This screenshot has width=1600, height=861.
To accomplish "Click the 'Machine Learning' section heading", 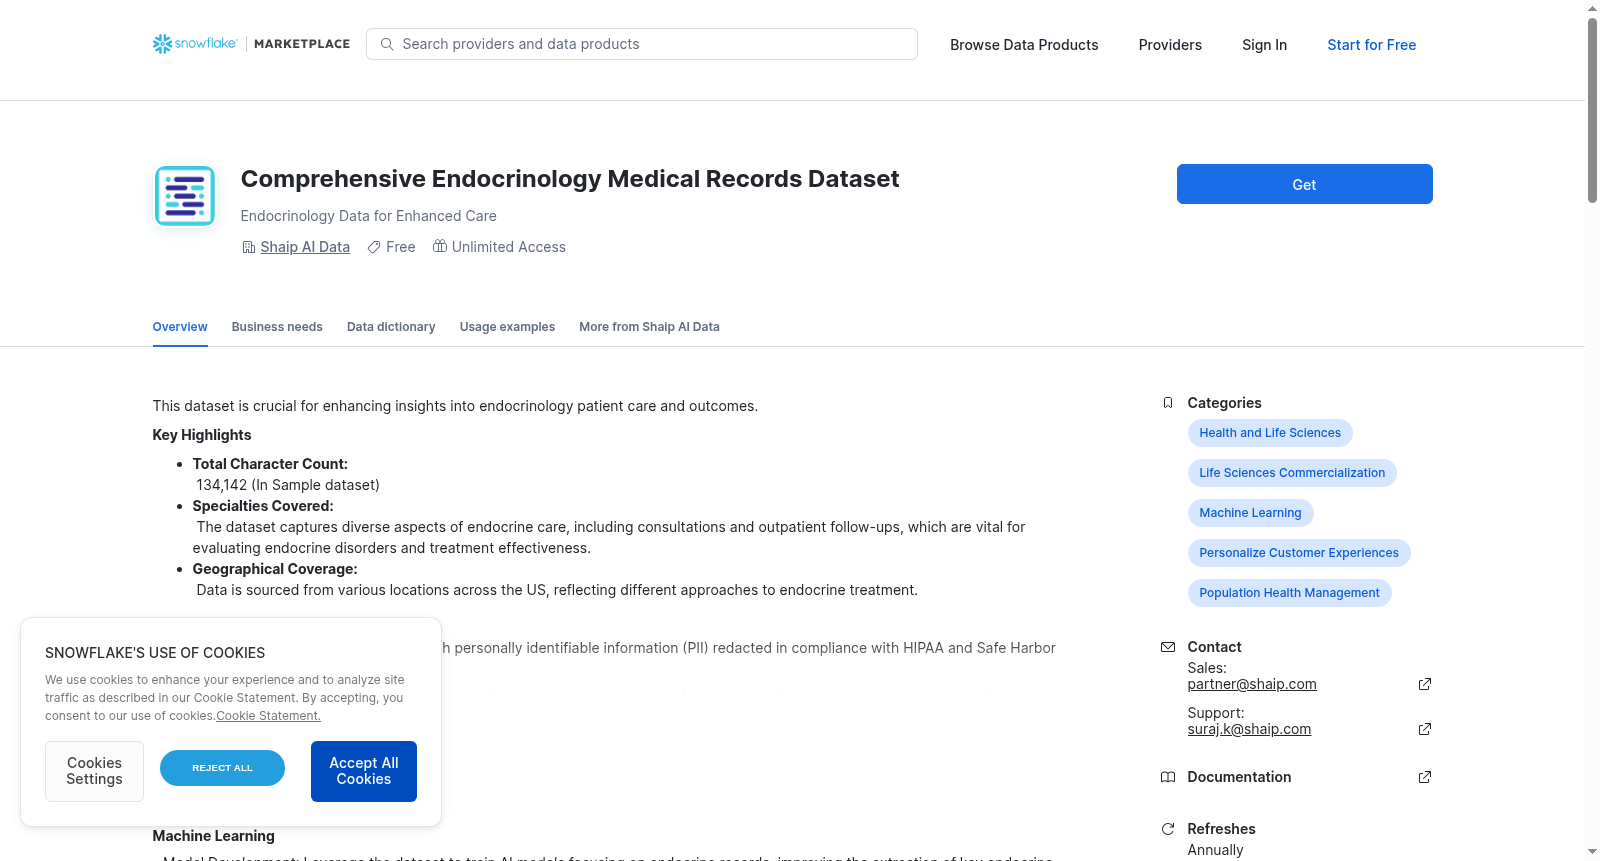I will click(x=213, y=836).
